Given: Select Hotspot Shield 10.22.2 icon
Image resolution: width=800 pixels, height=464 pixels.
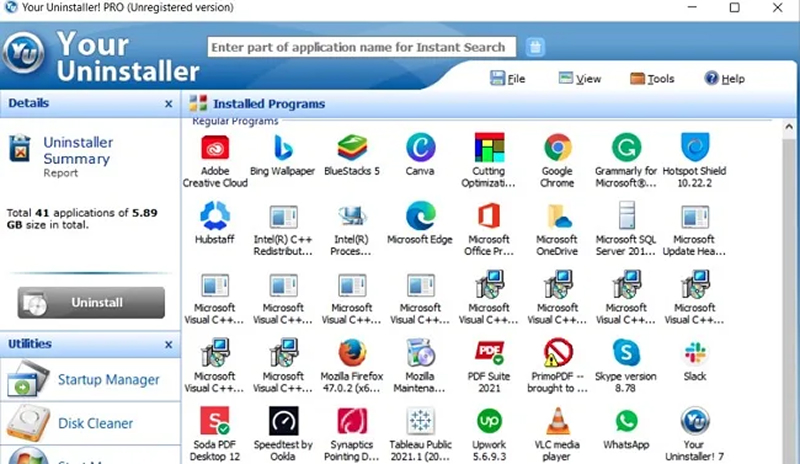Looking at the screenshot, I should [695, 148].
